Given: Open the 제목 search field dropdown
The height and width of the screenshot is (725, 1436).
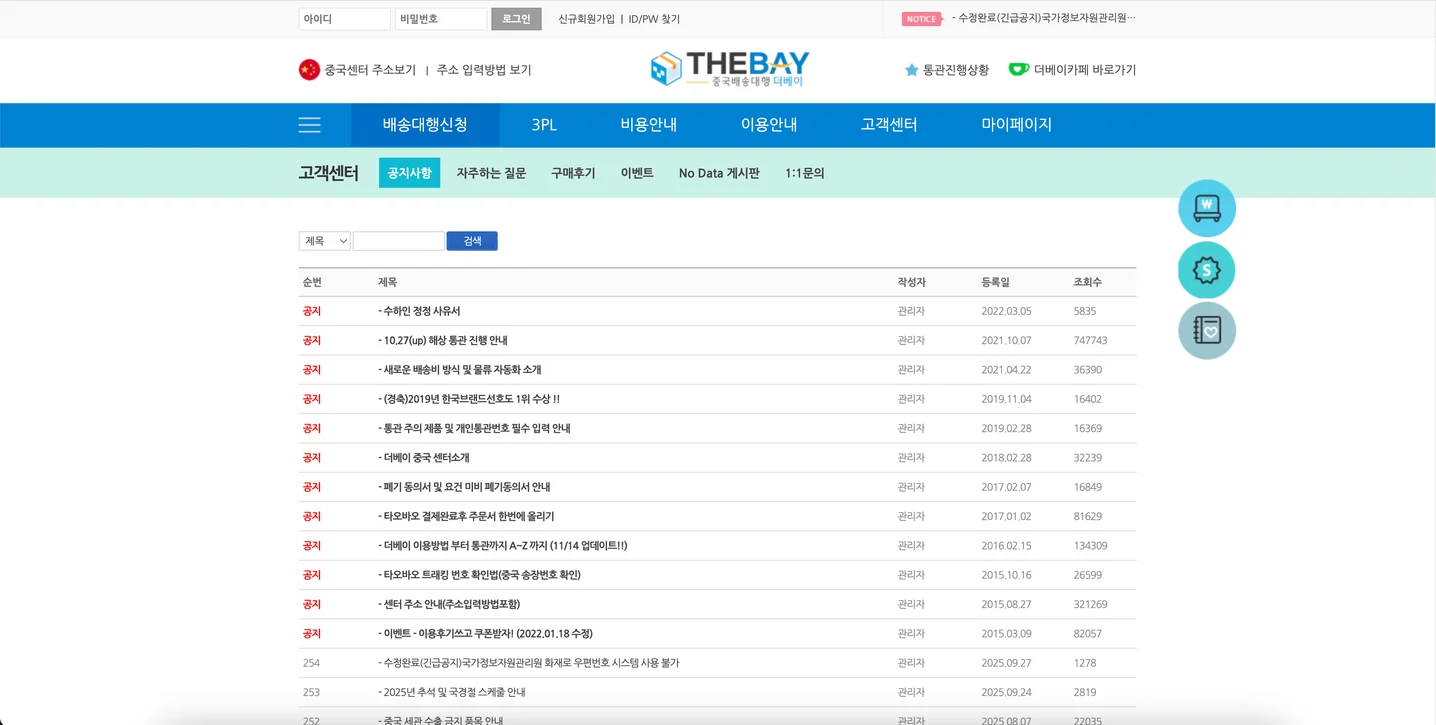Looking at the screenshot, I should (x=322, y=240).
